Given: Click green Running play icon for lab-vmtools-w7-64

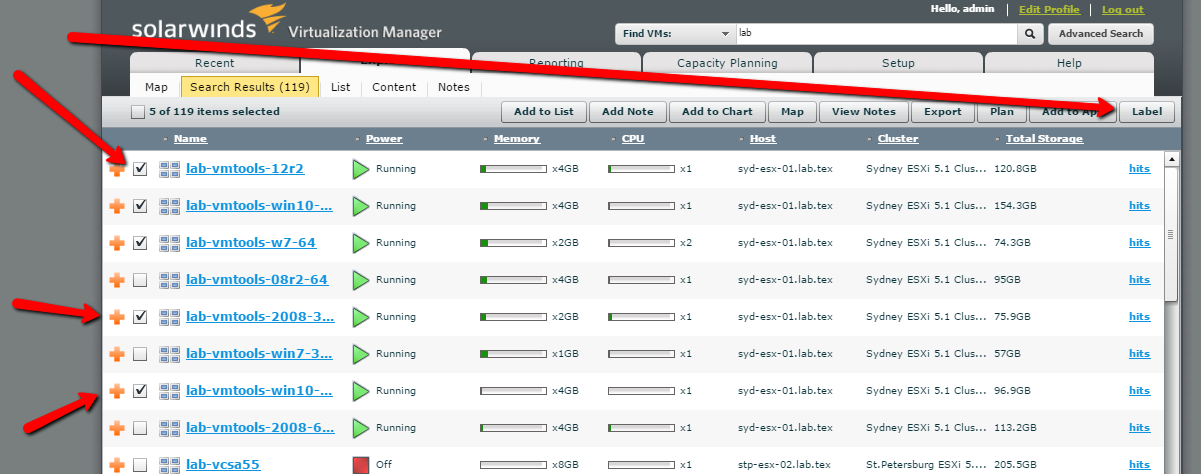Looking at the screenshot, I should click(x=361, y=243).
